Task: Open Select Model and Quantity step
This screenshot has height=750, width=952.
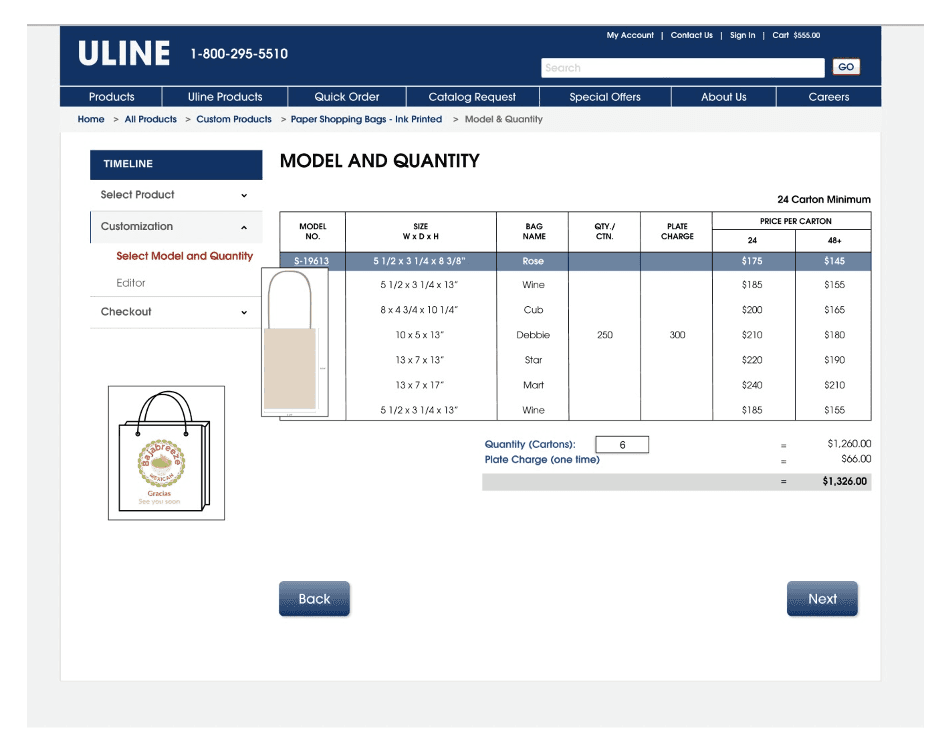Action: tap(185, 256)
